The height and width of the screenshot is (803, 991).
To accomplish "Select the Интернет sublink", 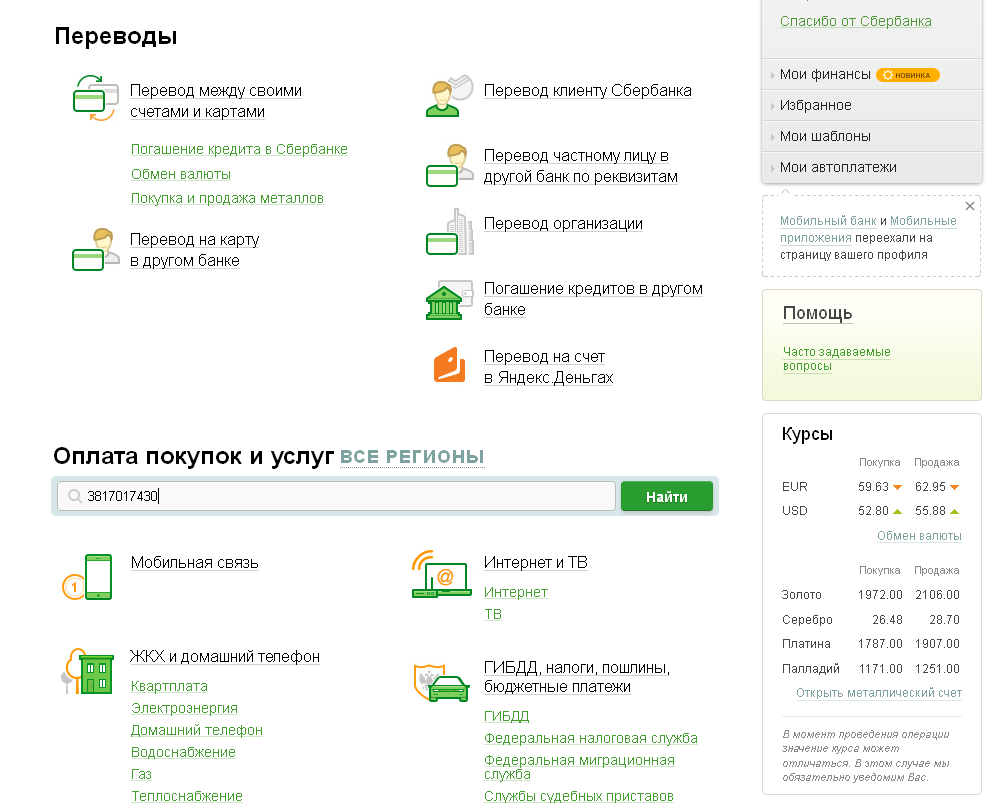I will point(516,593).
